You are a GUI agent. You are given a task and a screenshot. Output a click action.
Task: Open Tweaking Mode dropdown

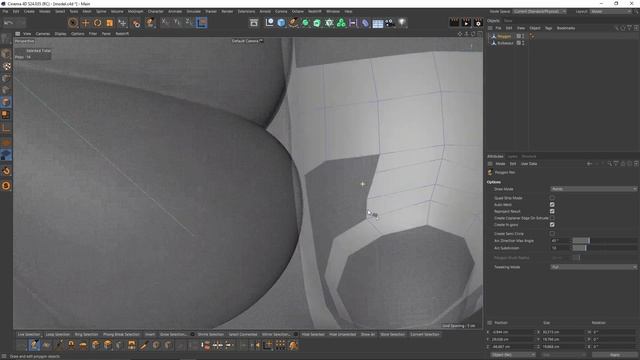coord(593,267)
